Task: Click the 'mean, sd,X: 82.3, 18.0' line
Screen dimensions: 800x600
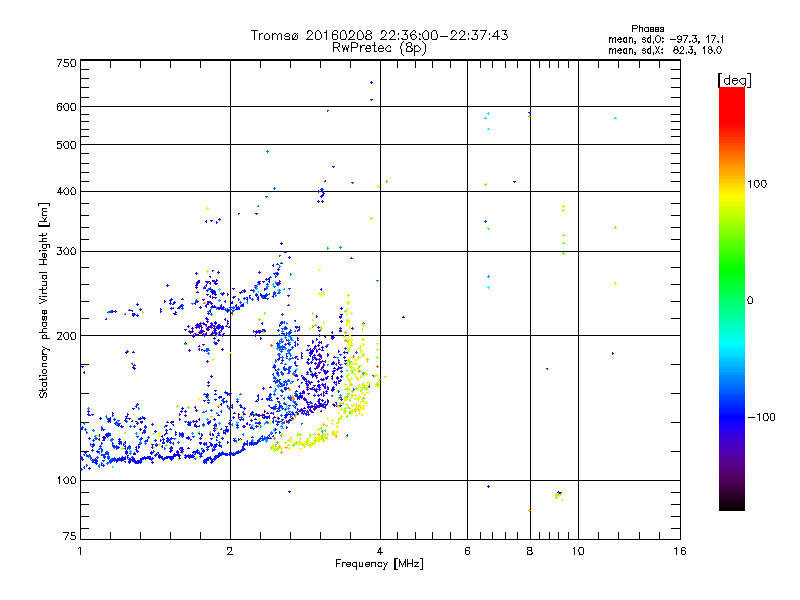Action: 665,50
